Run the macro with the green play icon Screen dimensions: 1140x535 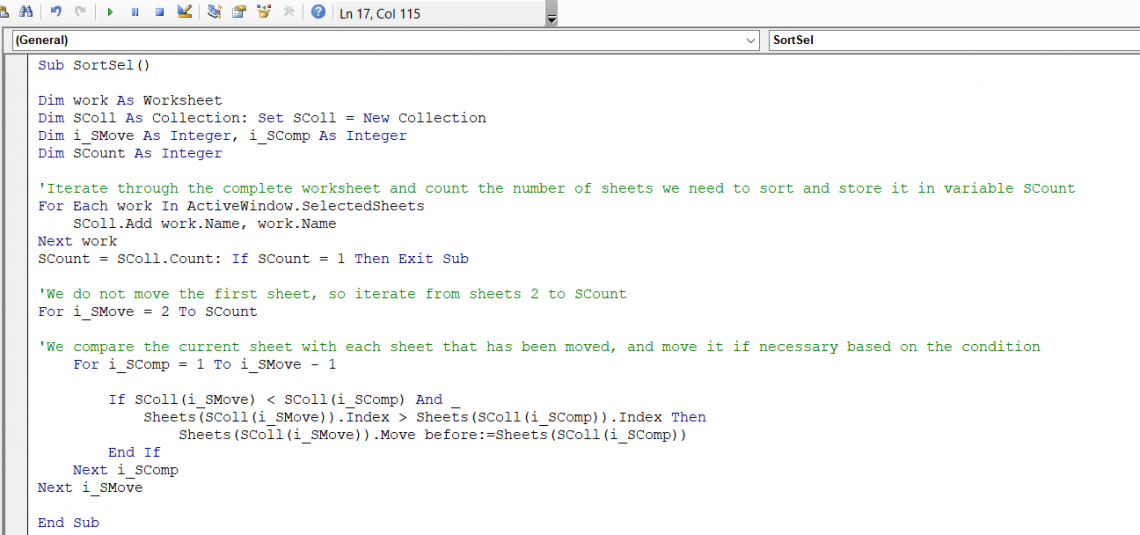pyautogui.click(x=110, y=12)
